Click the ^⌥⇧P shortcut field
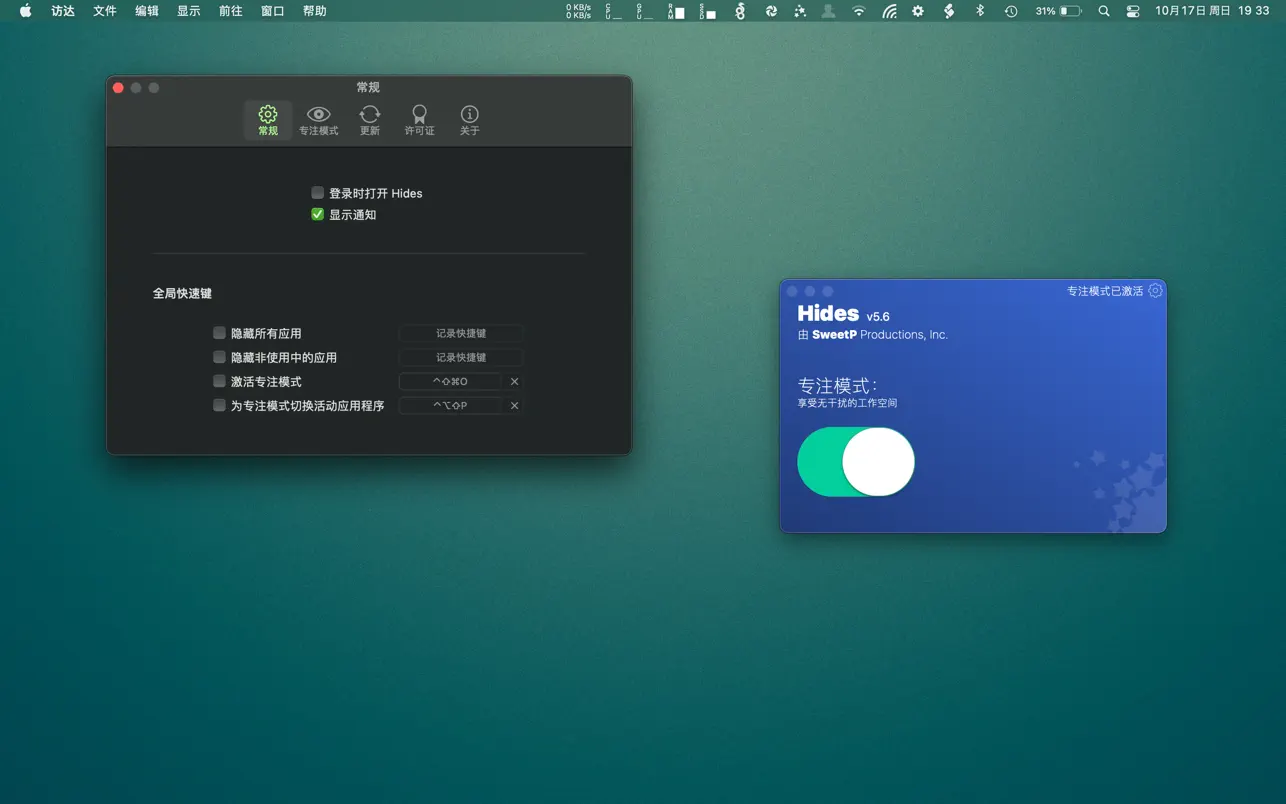 450,405
